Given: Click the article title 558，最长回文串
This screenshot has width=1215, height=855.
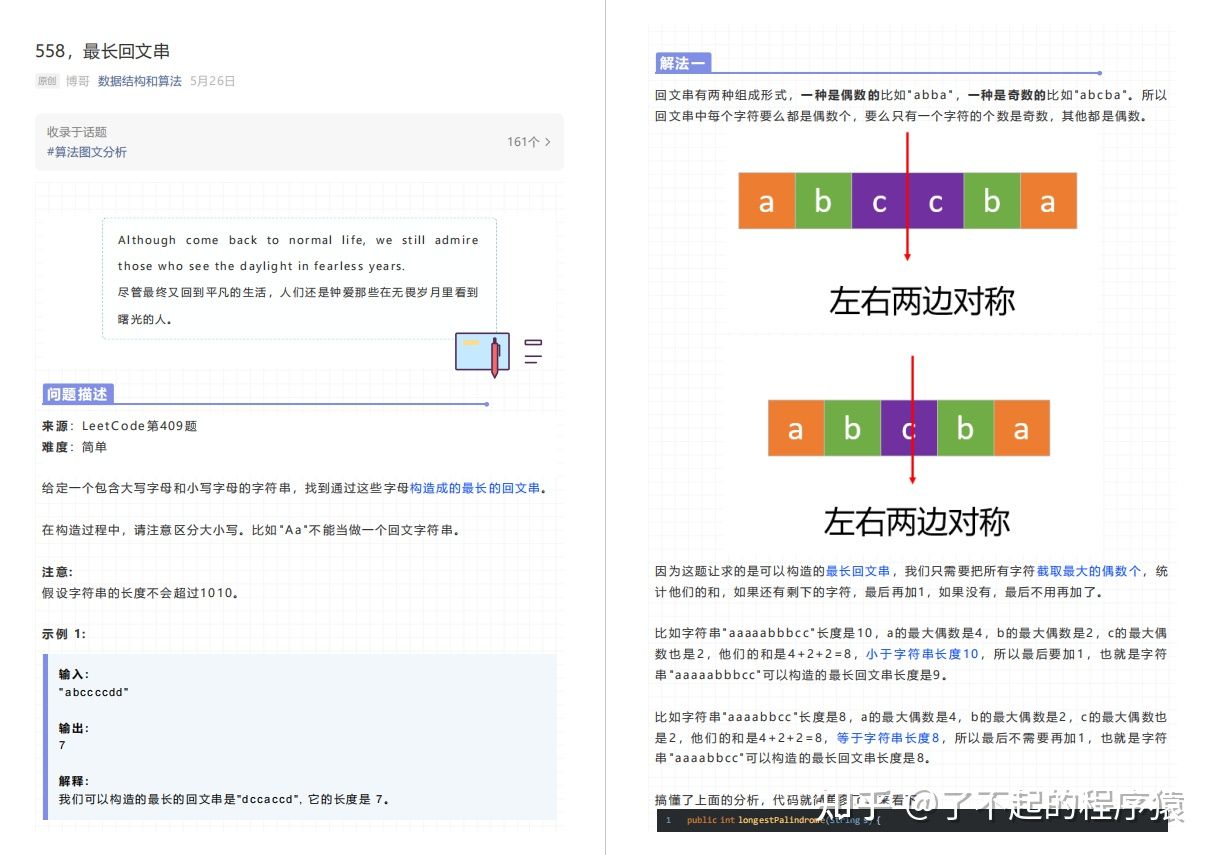Looking at the screenshot, I should click(x=102, y=51).
